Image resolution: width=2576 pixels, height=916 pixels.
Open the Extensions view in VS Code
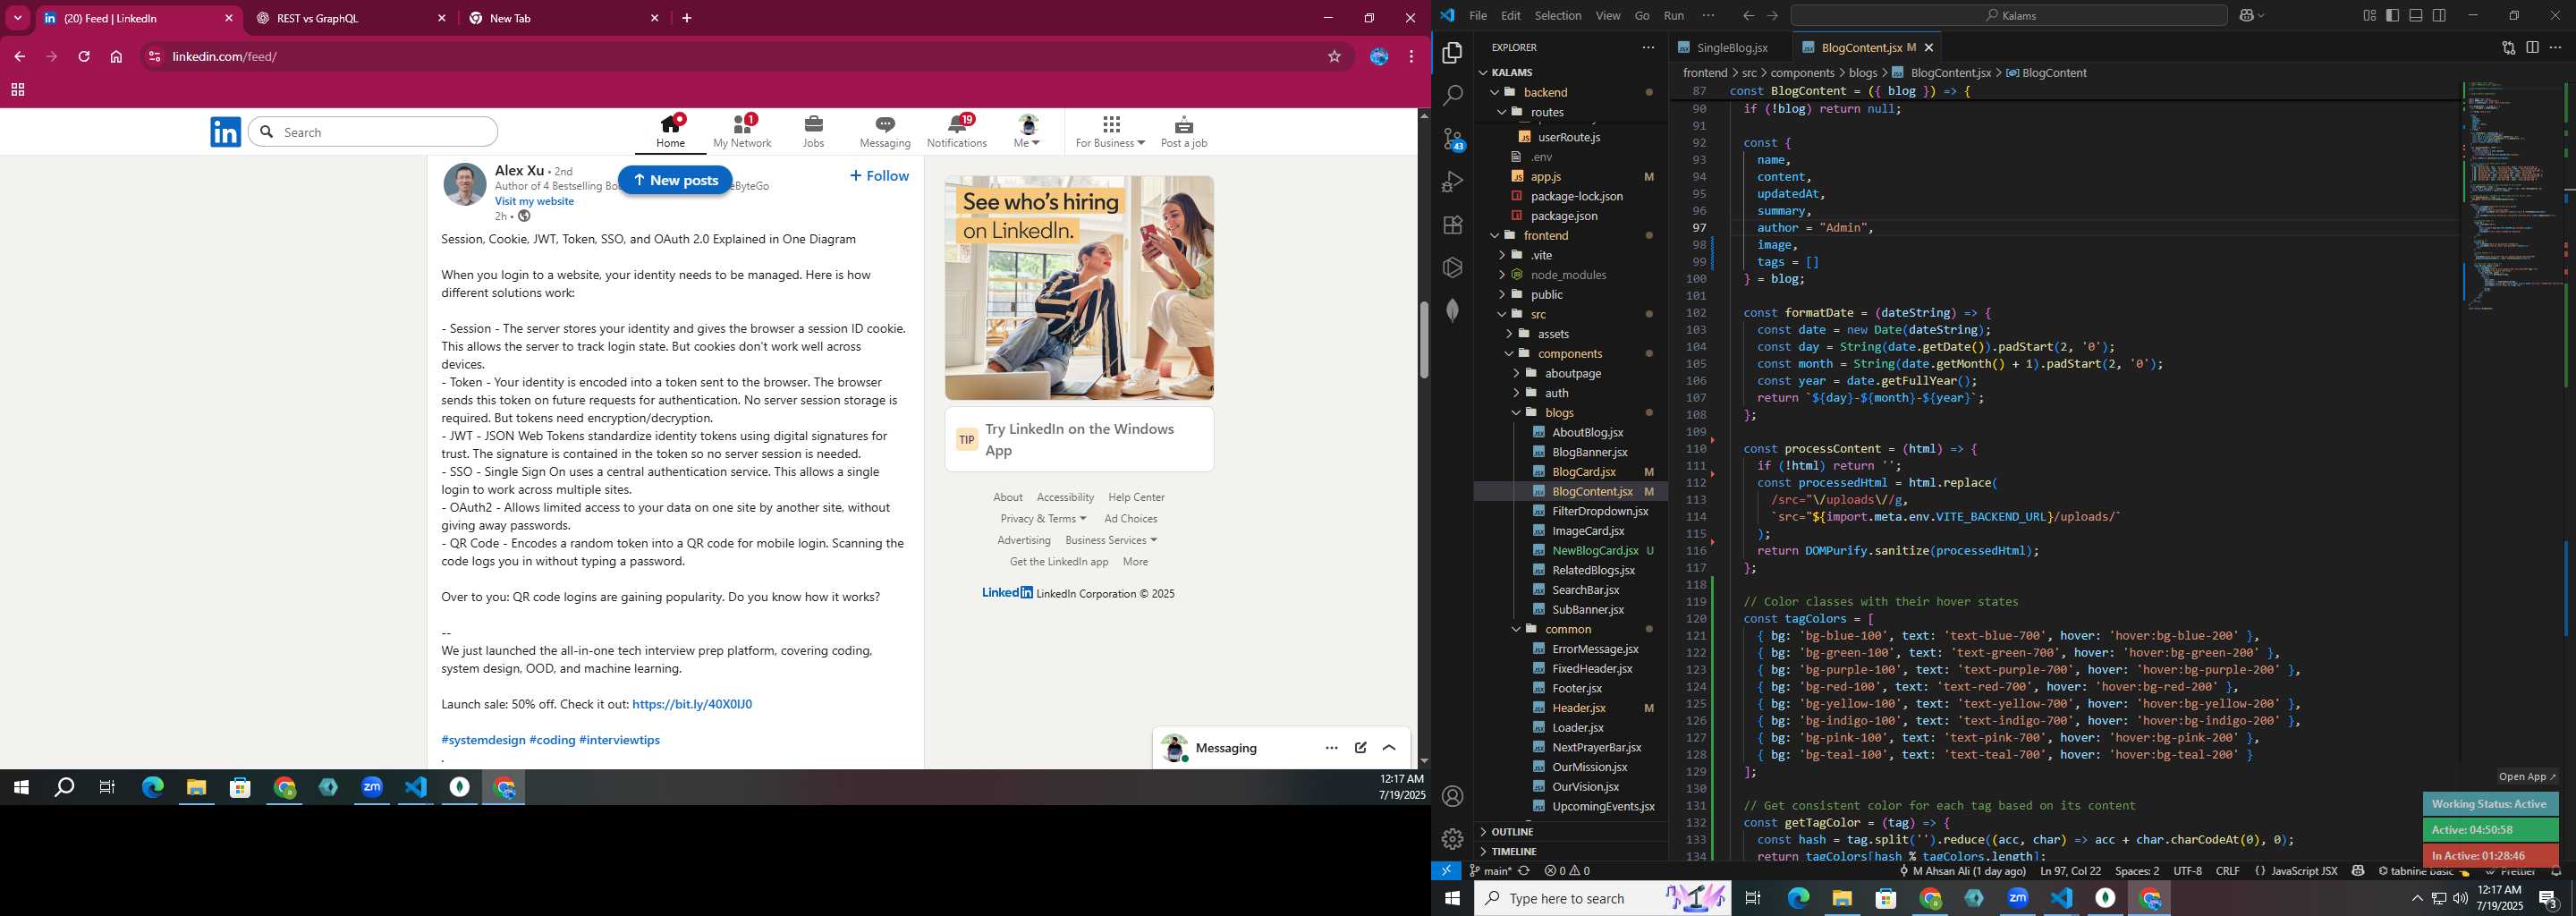(1453, 225)
